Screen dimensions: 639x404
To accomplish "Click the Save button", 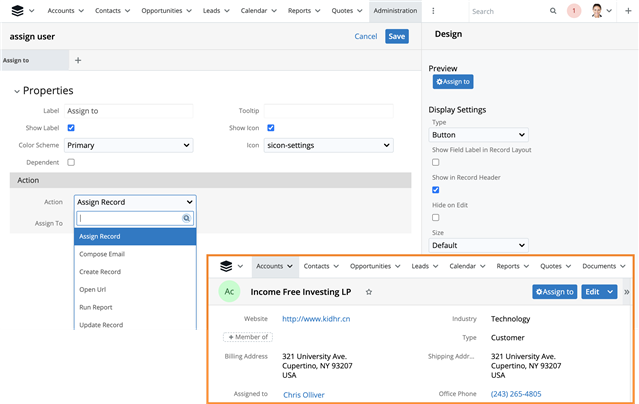I will (397, 36).
